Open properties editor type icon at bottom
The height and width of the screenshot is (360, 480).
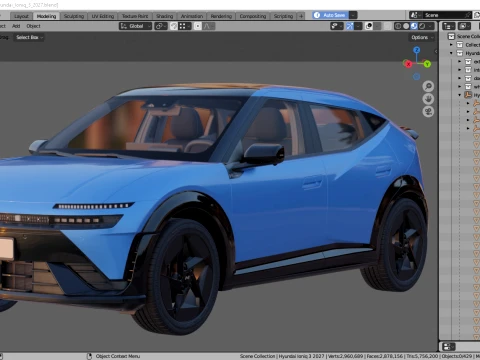pos(449,347)
